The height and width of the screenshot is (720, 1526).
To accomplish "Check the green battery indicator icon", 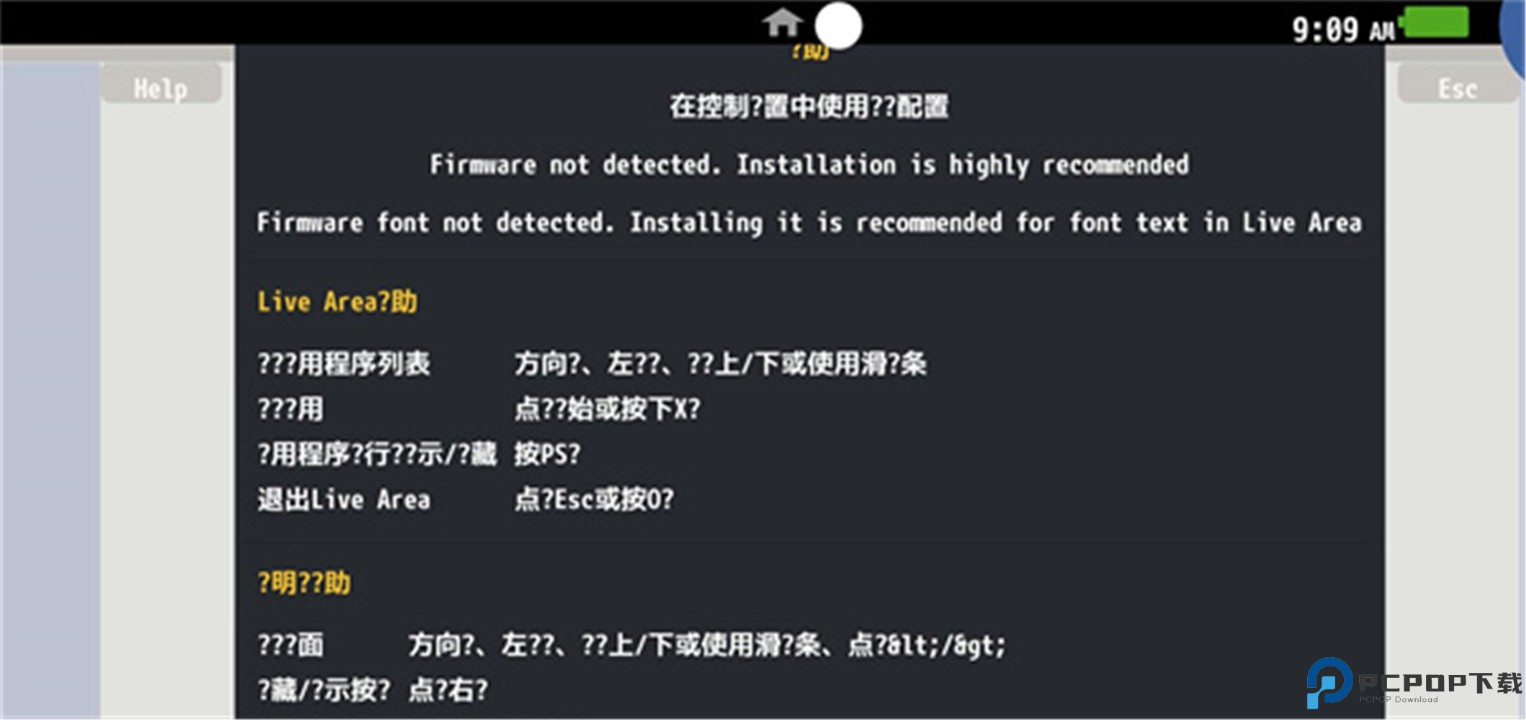I will [x=1436, y=22].
